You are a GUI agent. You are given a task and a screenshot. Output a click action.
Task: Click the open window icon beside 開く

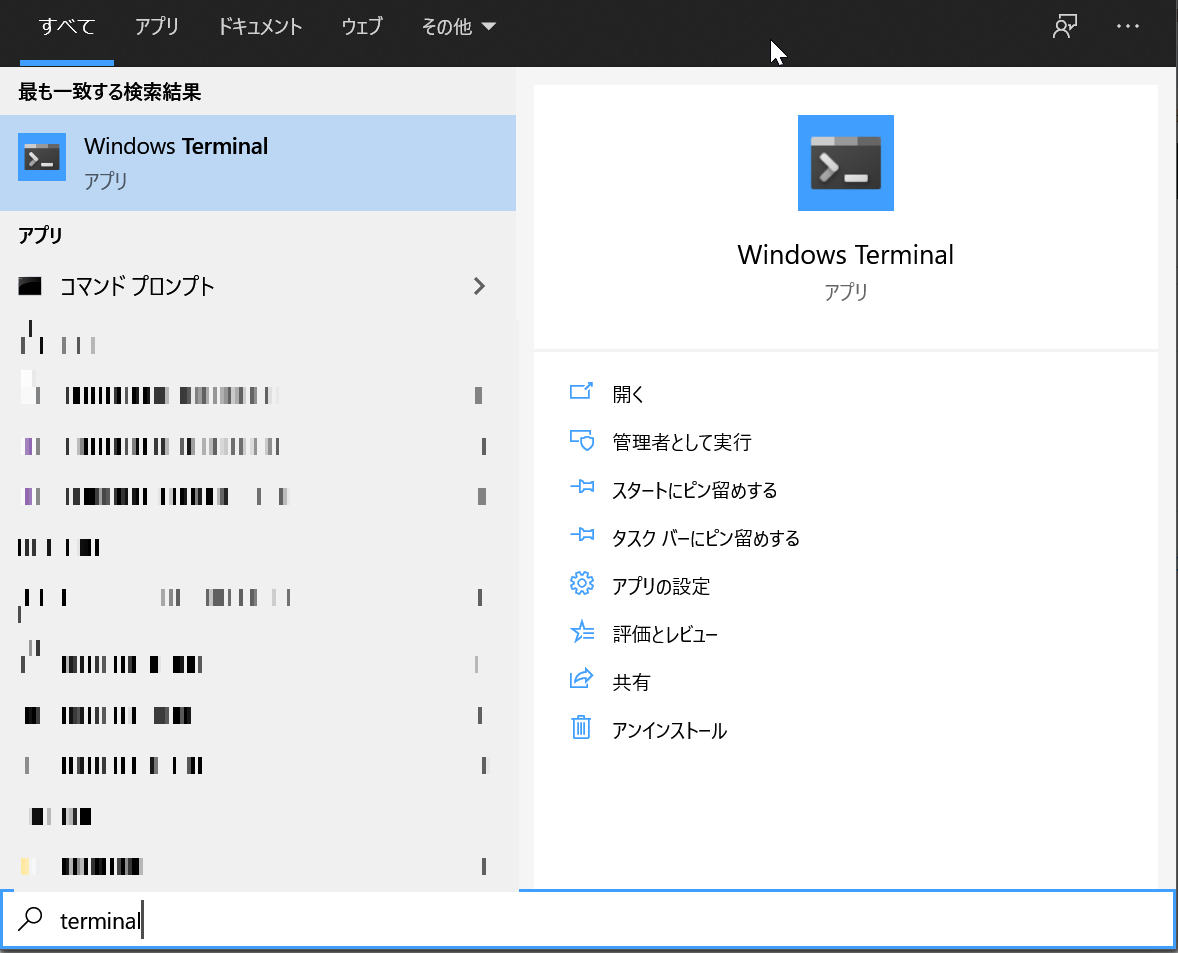pyautogui.click(x=581, y=391)
